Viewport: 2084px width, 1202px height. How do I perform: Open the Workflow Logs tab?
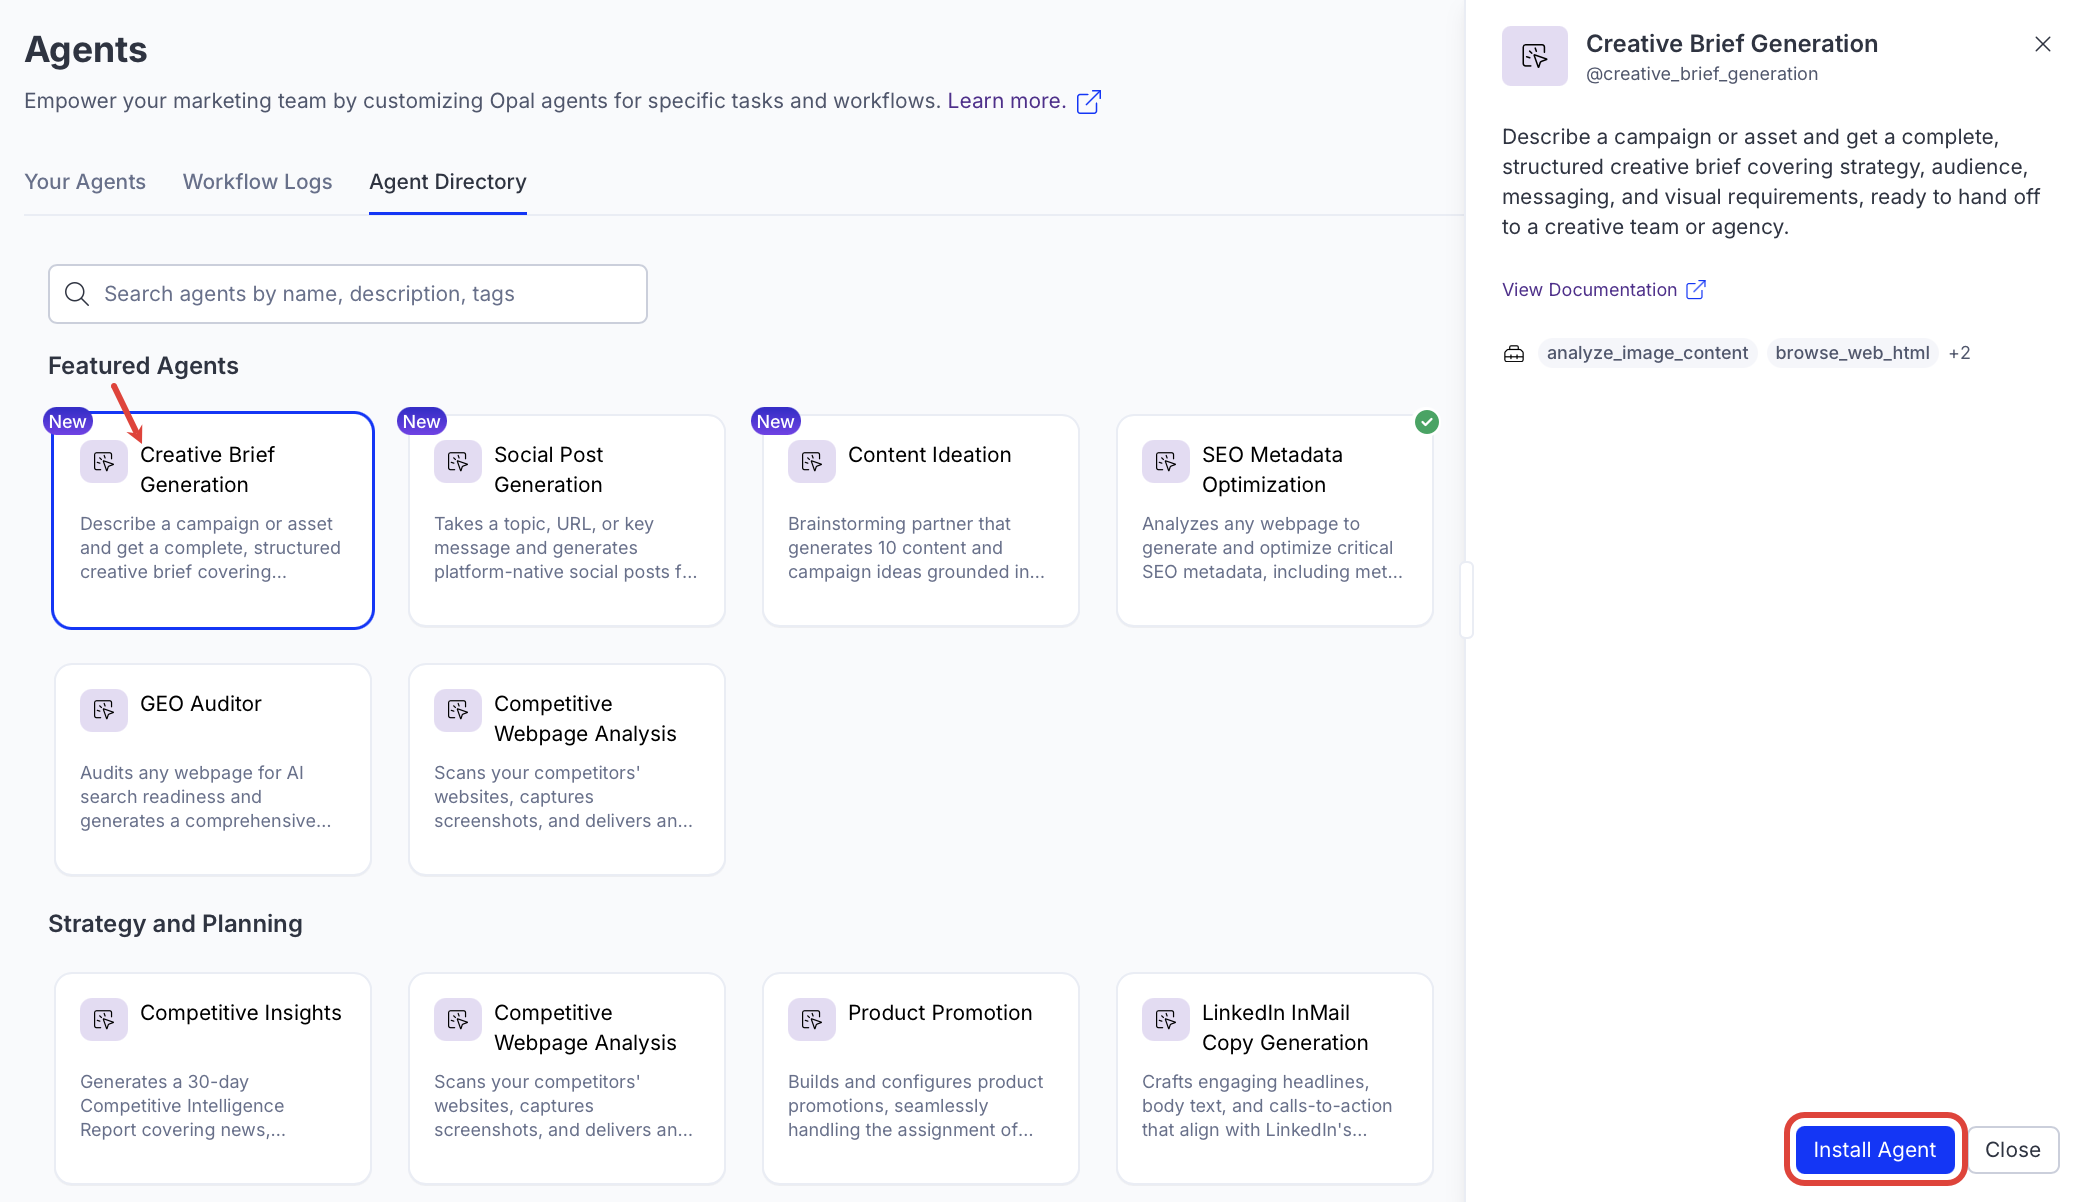pyautogui.click(x=257, y=182)
